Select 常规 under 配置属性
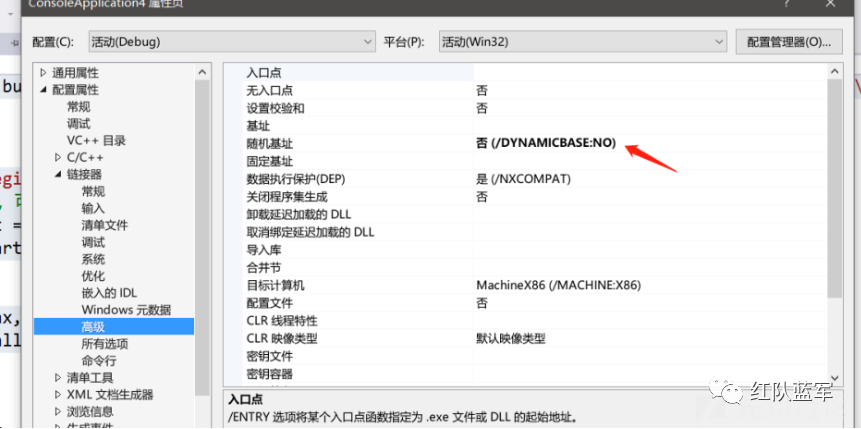Viewport: 861px width, 429px height. 79,107
